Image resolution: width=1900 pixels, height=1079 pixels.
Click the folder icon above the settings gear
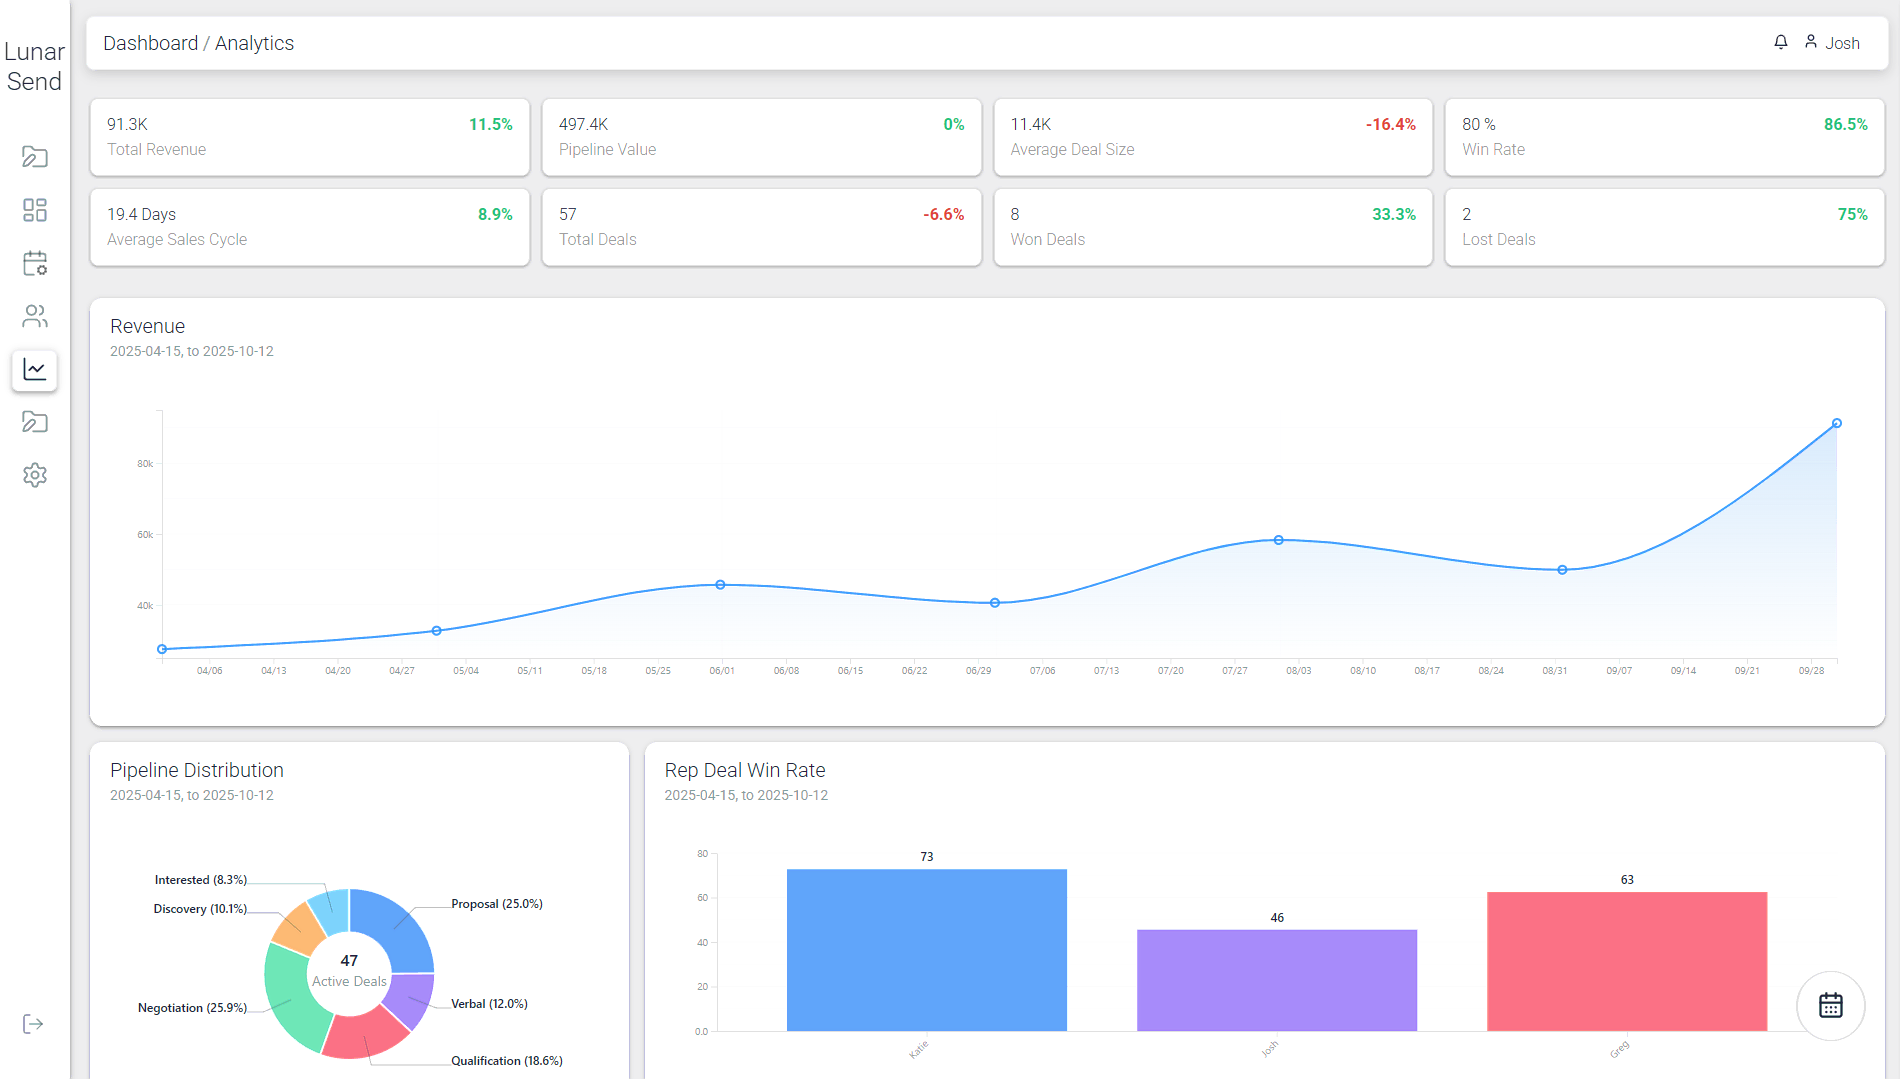tap(35, 422)
